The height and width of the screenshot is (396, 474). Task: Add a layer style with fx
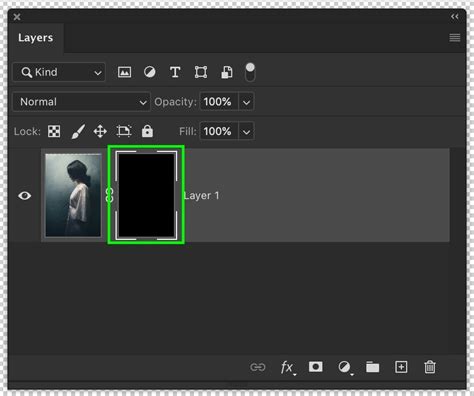[287, 368]
